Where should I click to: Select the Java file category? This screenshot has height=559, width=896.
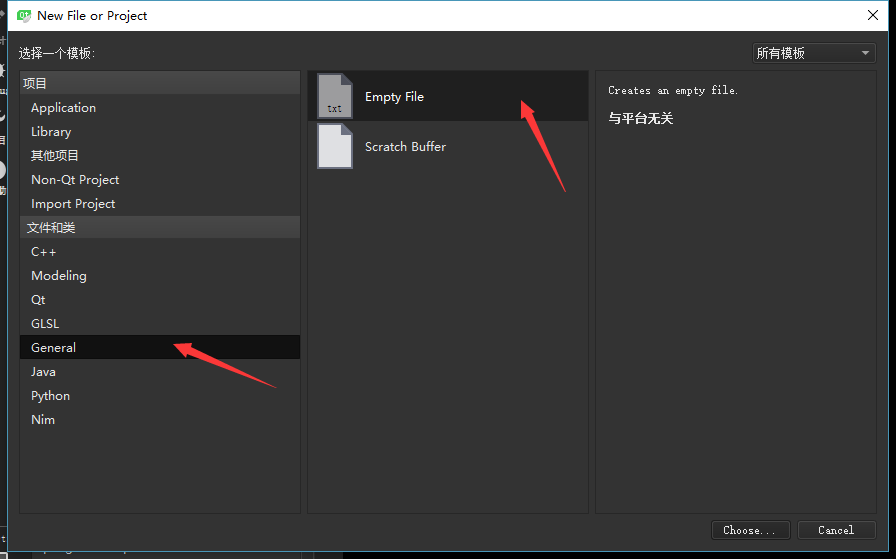coord(160,372)
